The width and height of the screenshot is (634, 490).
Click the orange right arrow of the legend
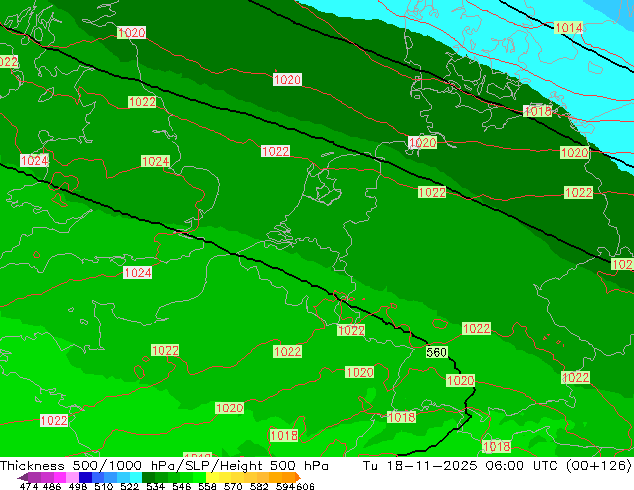click(x=298, y=477)
